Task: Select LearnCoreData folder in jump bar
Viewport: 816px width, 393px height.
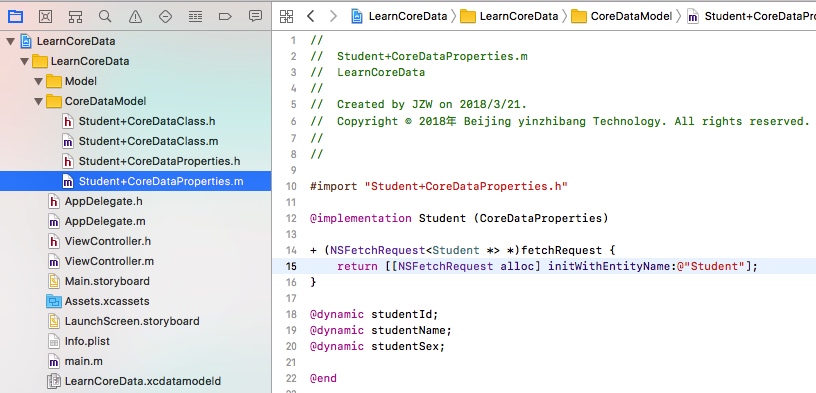Action: point(509,16)
